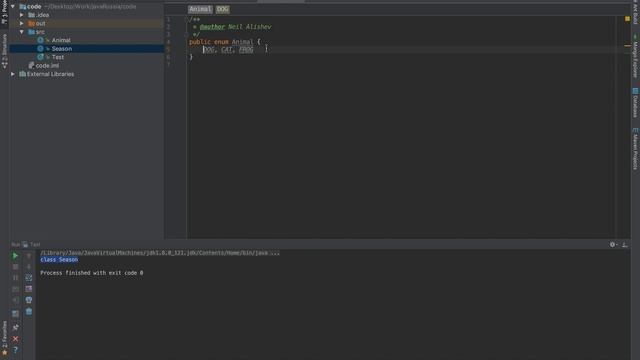
Task: Collapse the Javadoc comment fold marker
Action: (188, 19)
